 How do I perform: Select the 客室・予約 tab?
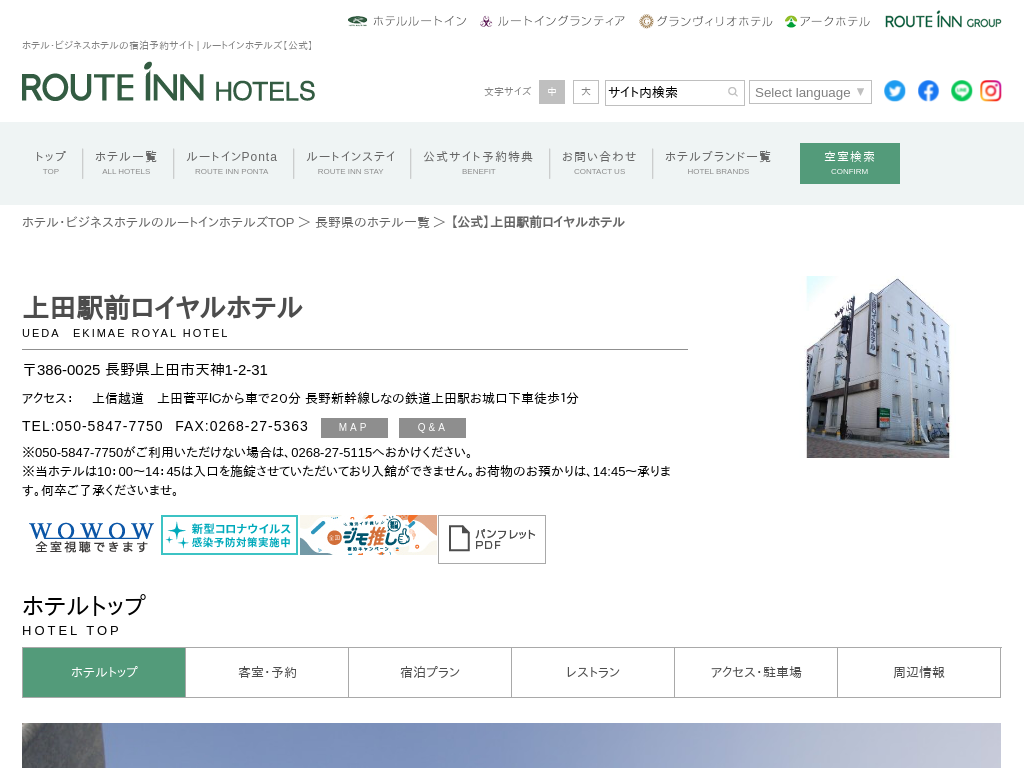point(267,672)
